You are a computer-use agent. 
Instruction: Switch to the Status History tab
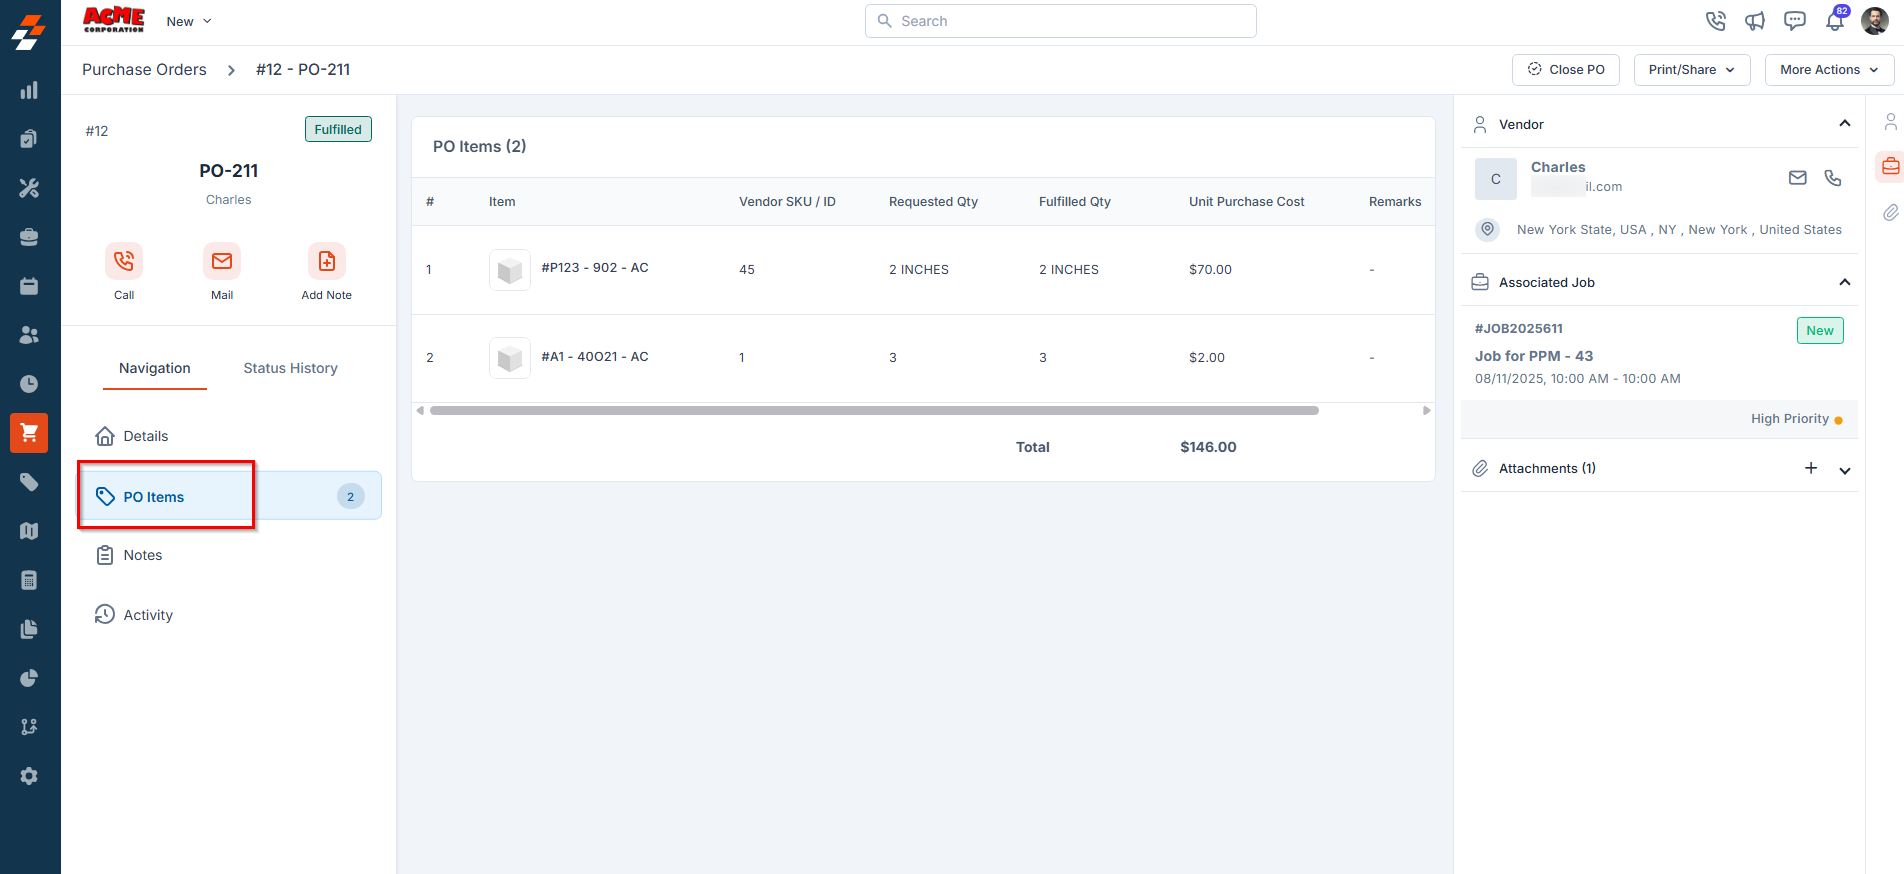click(291, 368)
